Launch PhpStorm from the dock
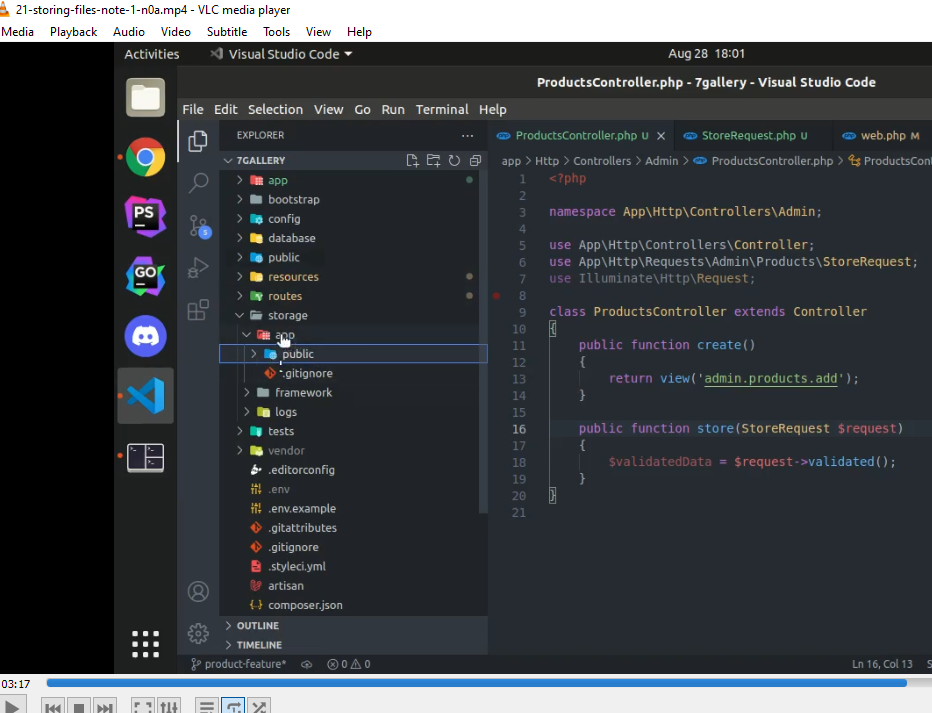 pyautogui.click(x=146, y=216)
